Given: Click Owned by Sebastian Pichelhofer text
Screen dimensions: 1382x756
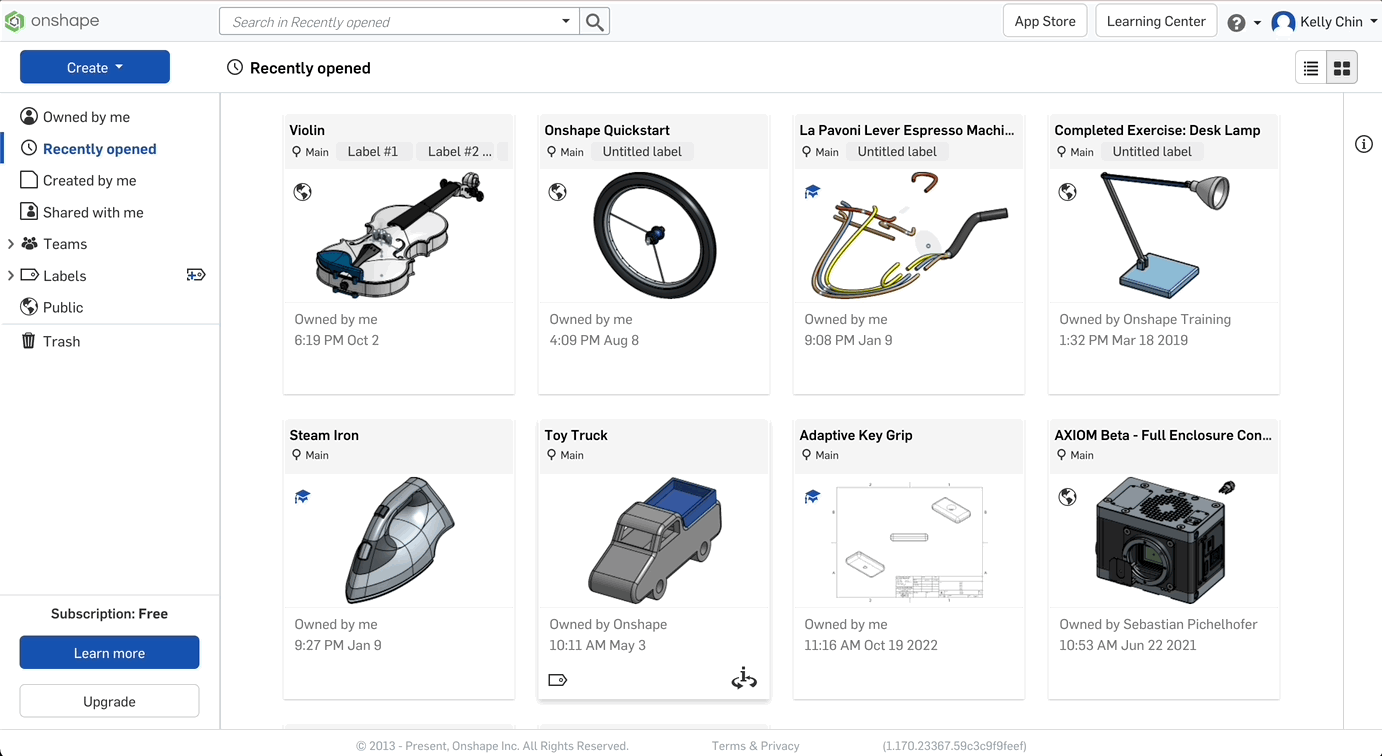Looking at the screenshot, I should point(1158,624).
